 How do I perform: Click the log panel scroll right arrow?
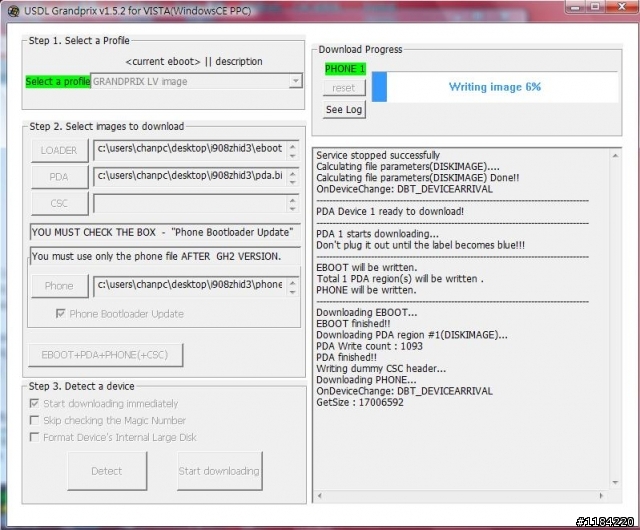601,496
